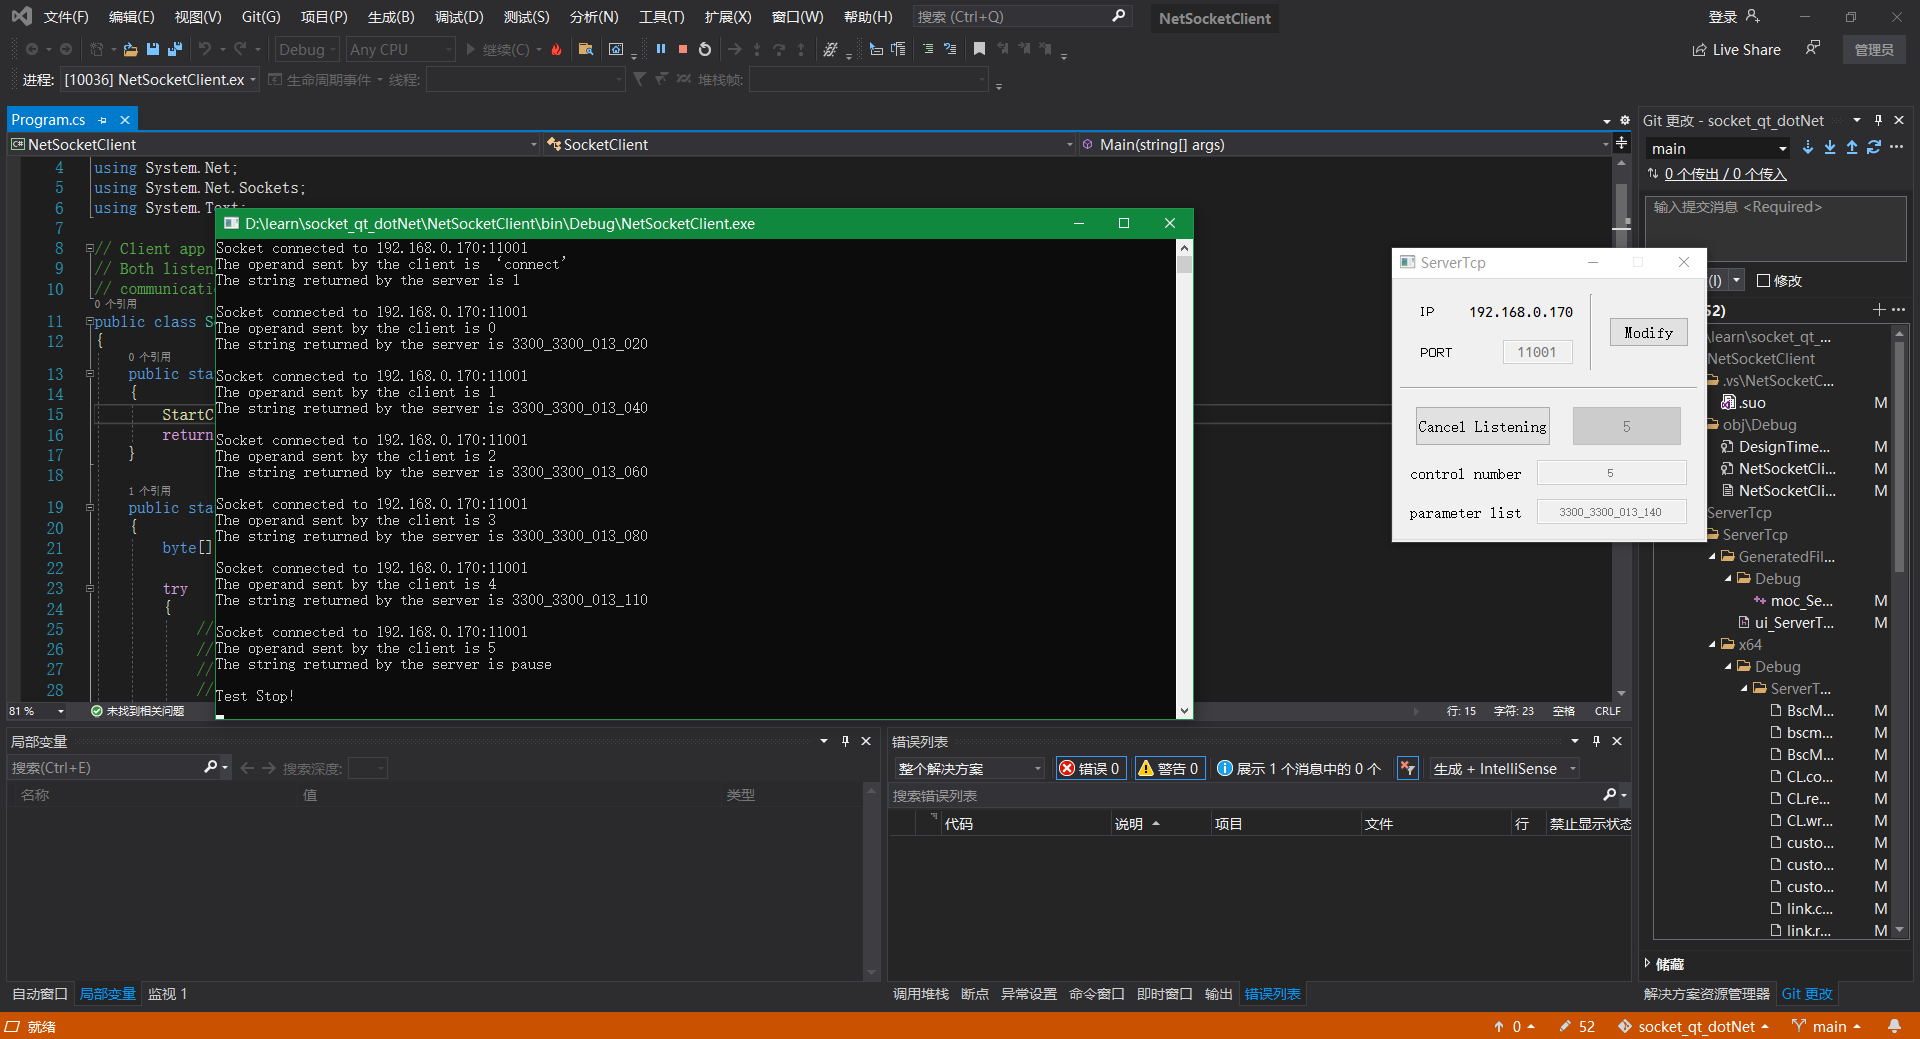Click the Git Pull down-arrow icon

point(1830,147)
